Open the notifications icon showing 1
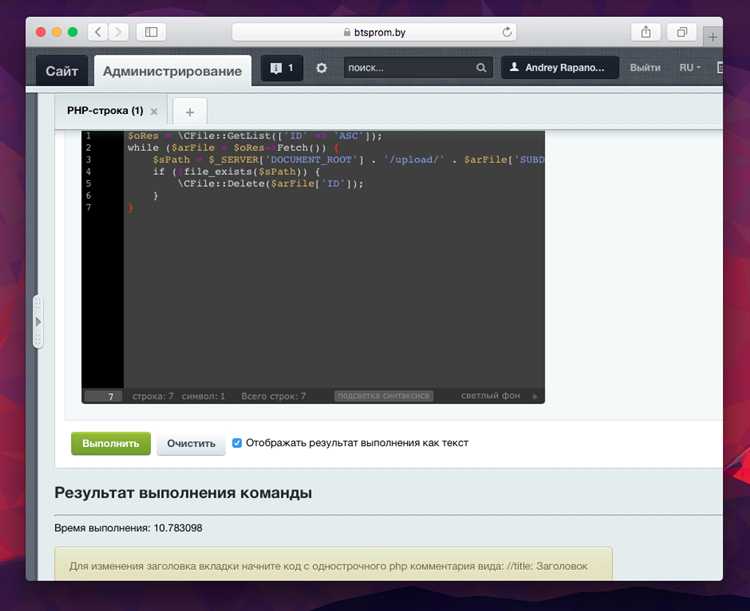 pos(281,68)
